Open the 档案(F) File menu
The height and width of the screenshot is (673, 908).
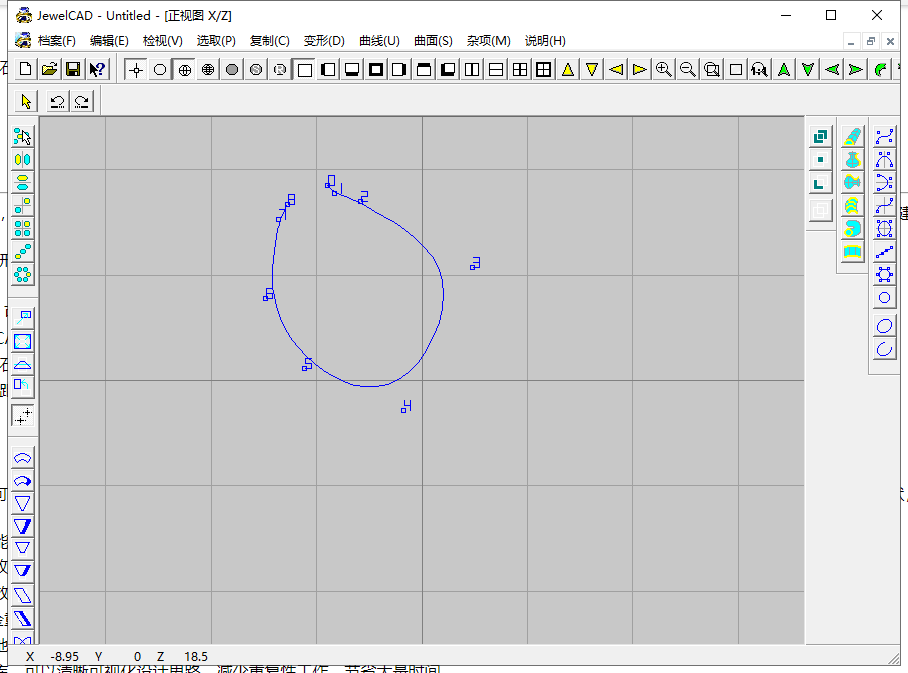pos(56,41)
